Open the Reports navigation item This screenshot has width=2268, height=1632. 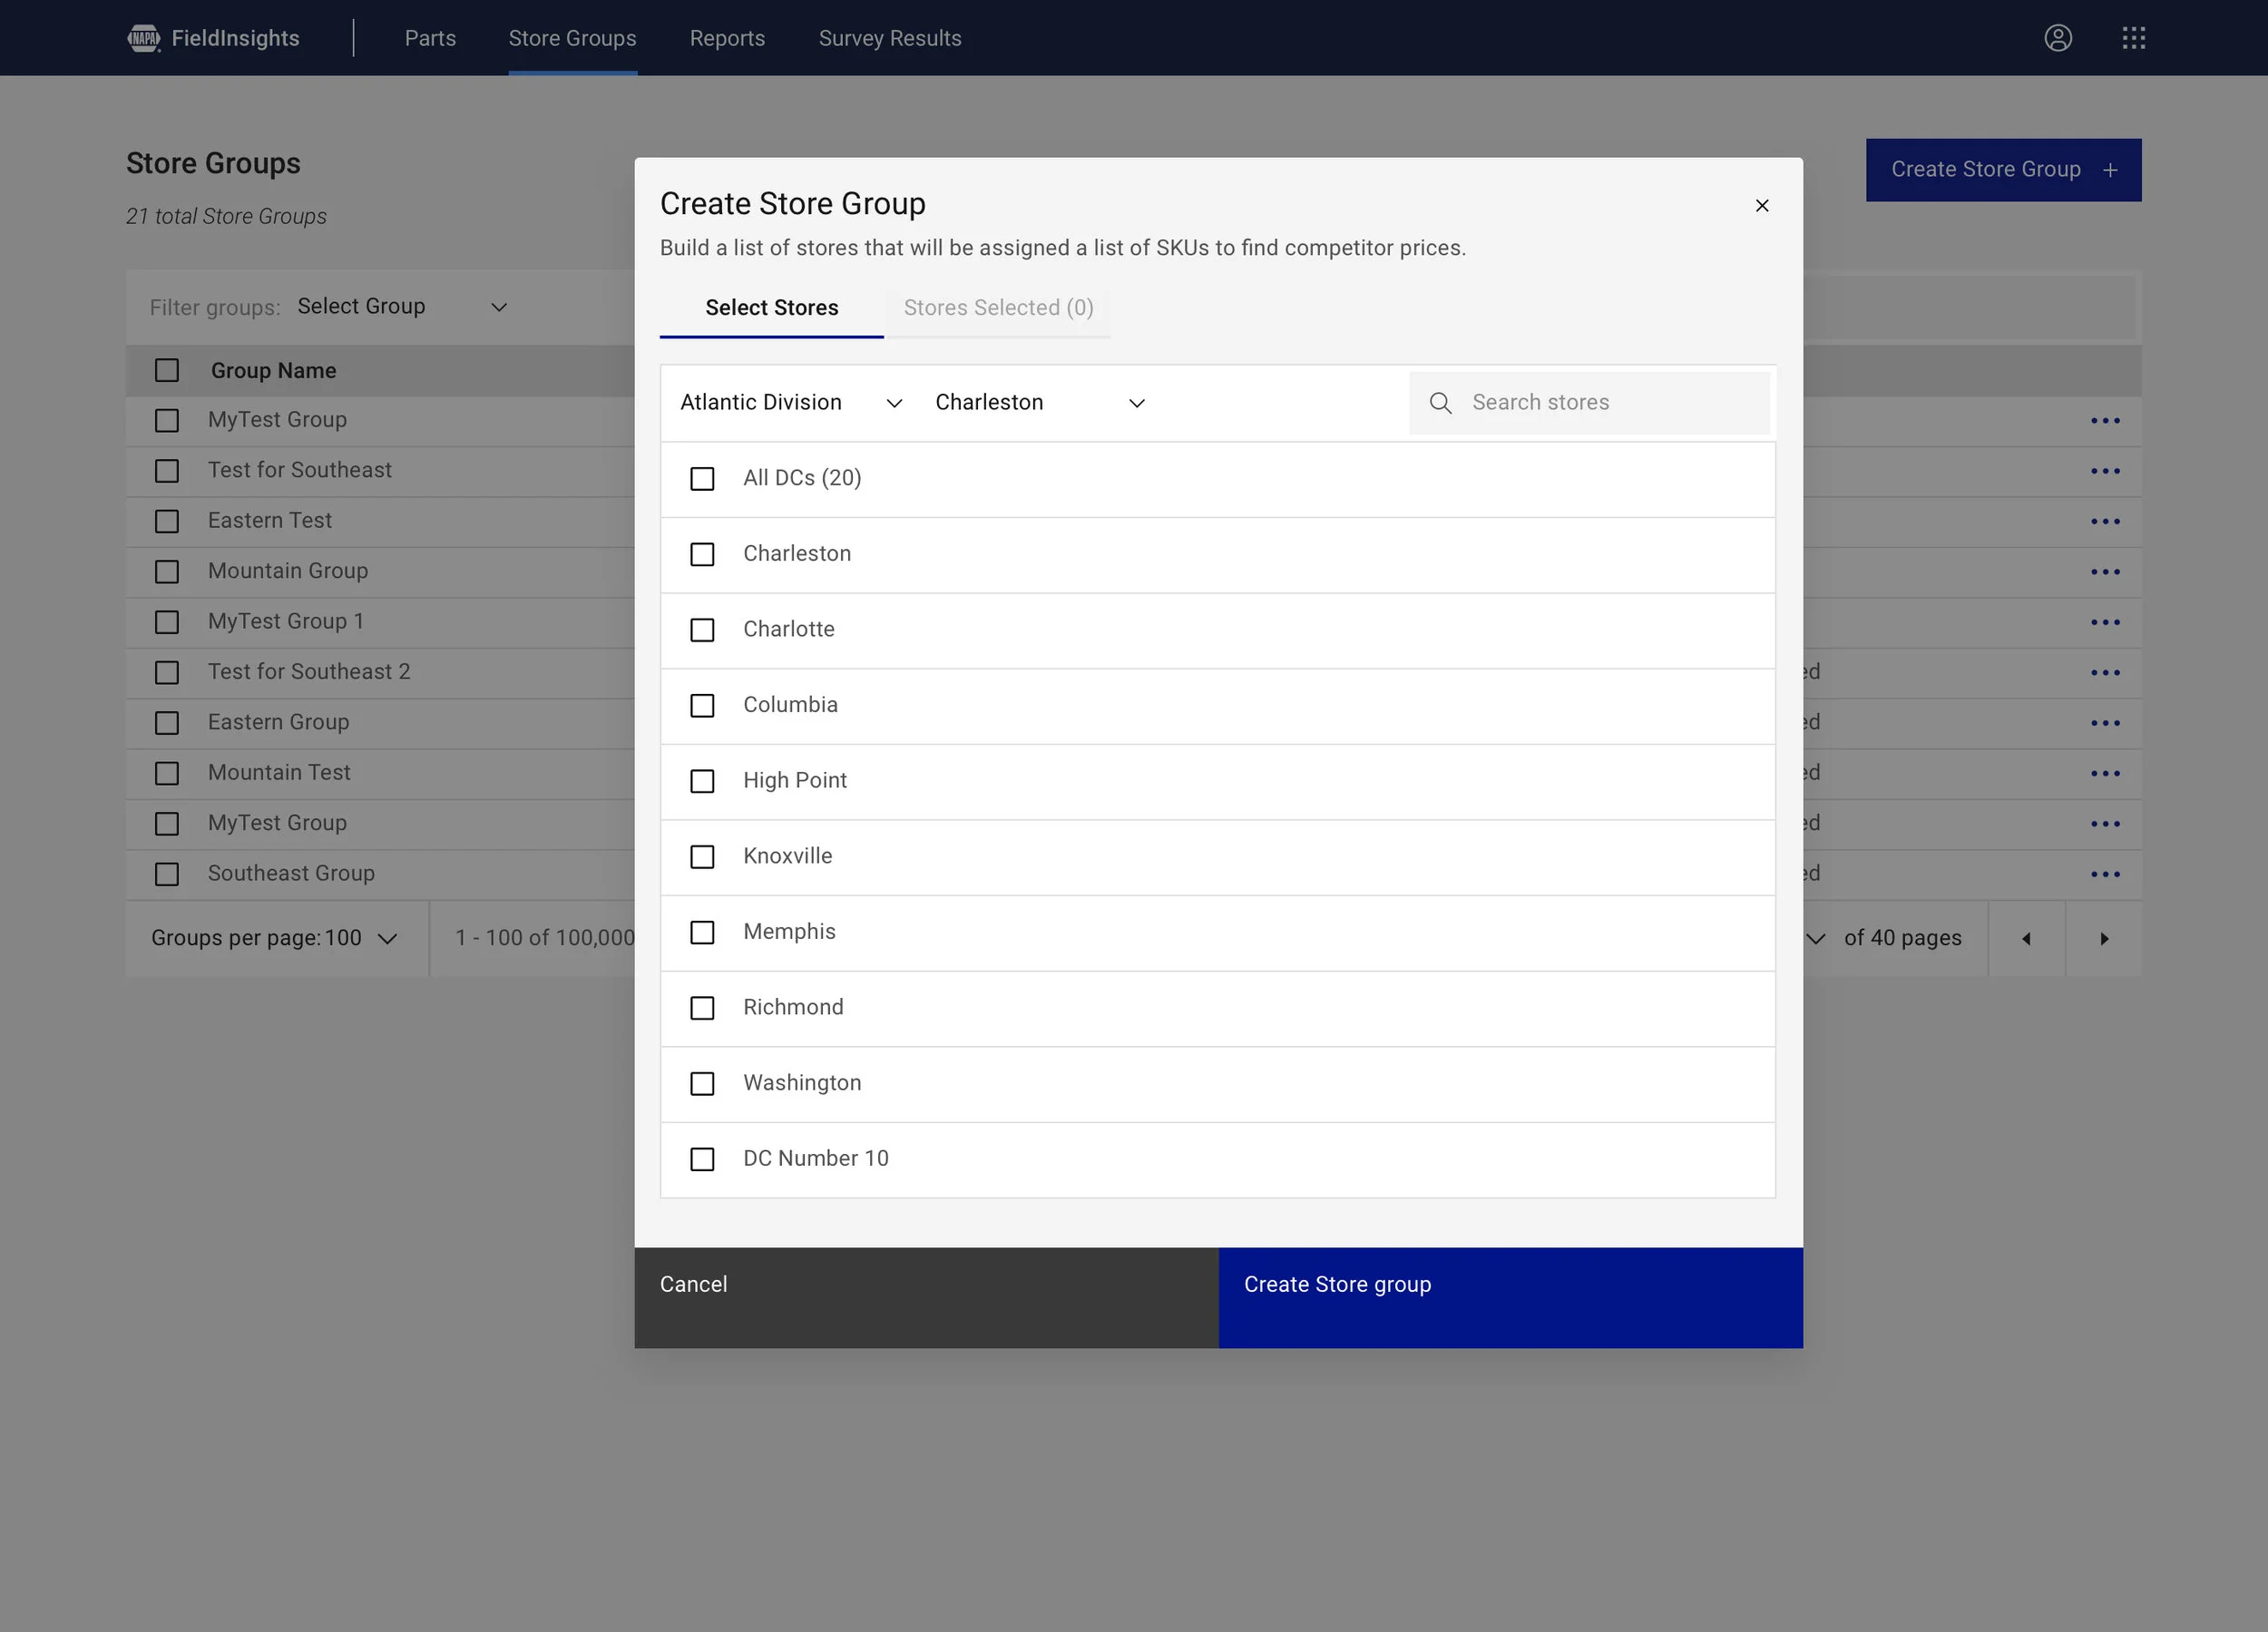(727, 38)
